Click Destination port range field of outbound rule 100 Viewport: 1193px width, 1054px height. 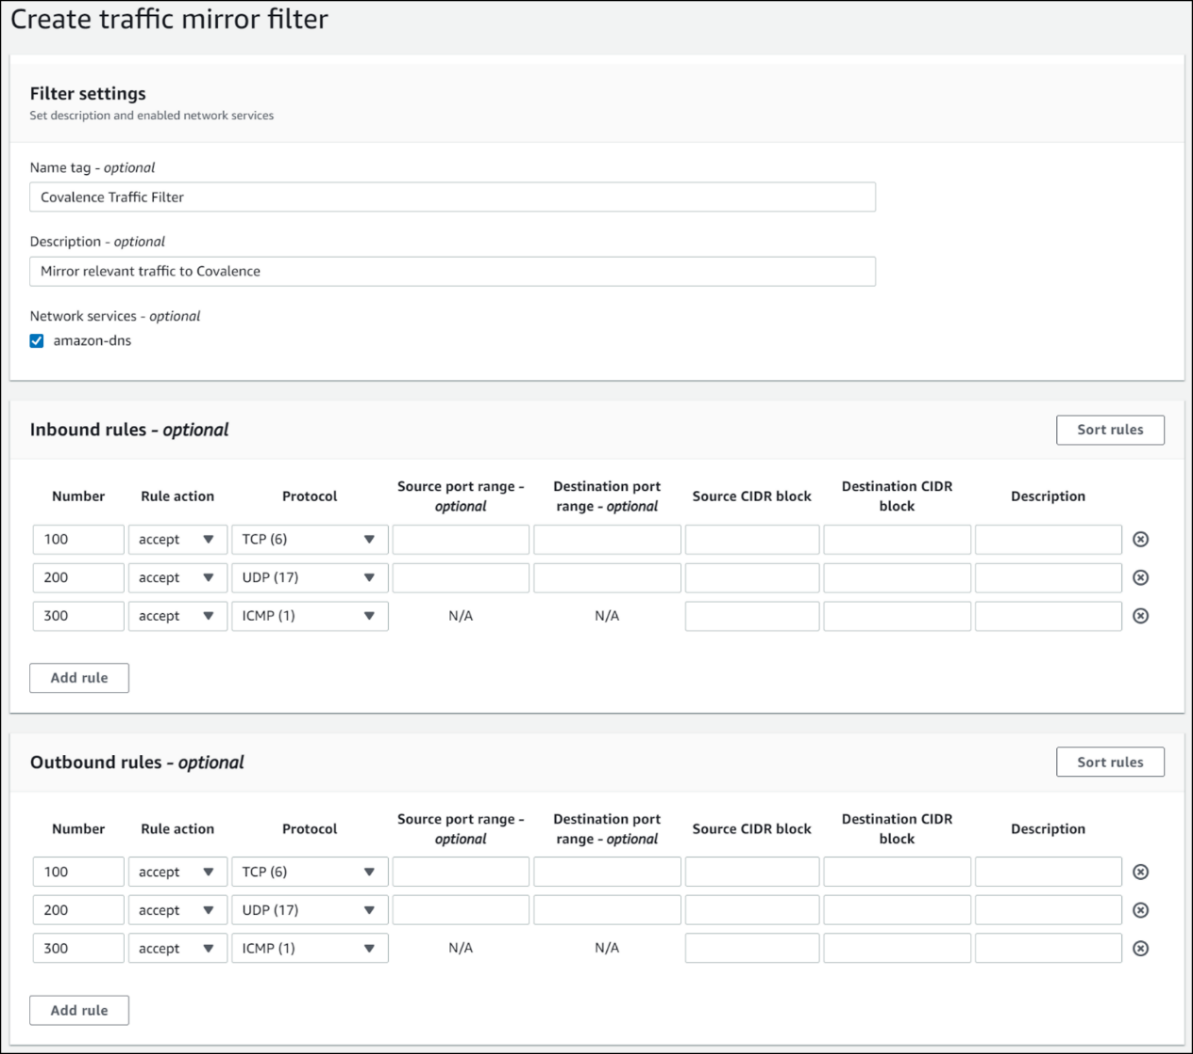point(606,871)
